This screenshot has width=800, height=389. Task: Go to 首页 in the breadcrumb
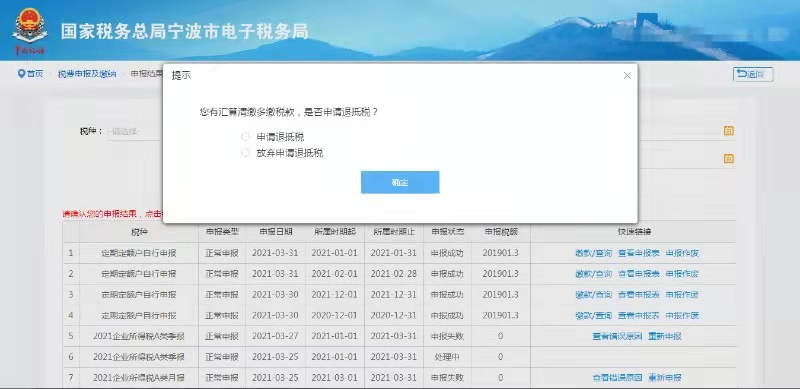35,74
